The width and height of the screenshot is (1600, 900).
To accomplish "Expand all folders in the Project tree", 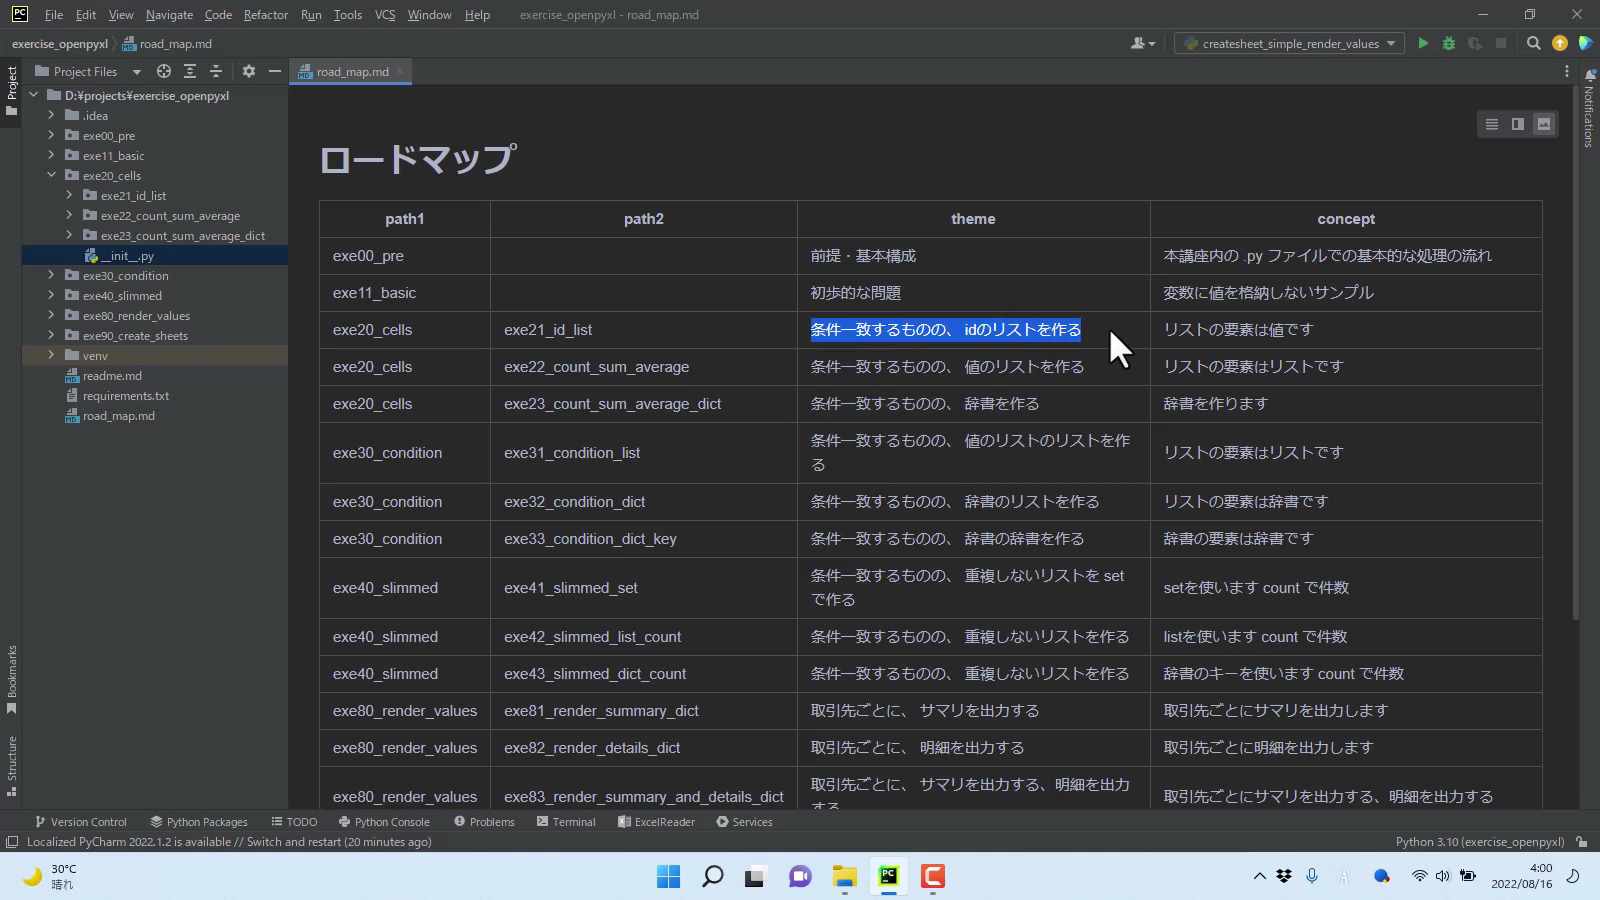I will coord(190,71).
